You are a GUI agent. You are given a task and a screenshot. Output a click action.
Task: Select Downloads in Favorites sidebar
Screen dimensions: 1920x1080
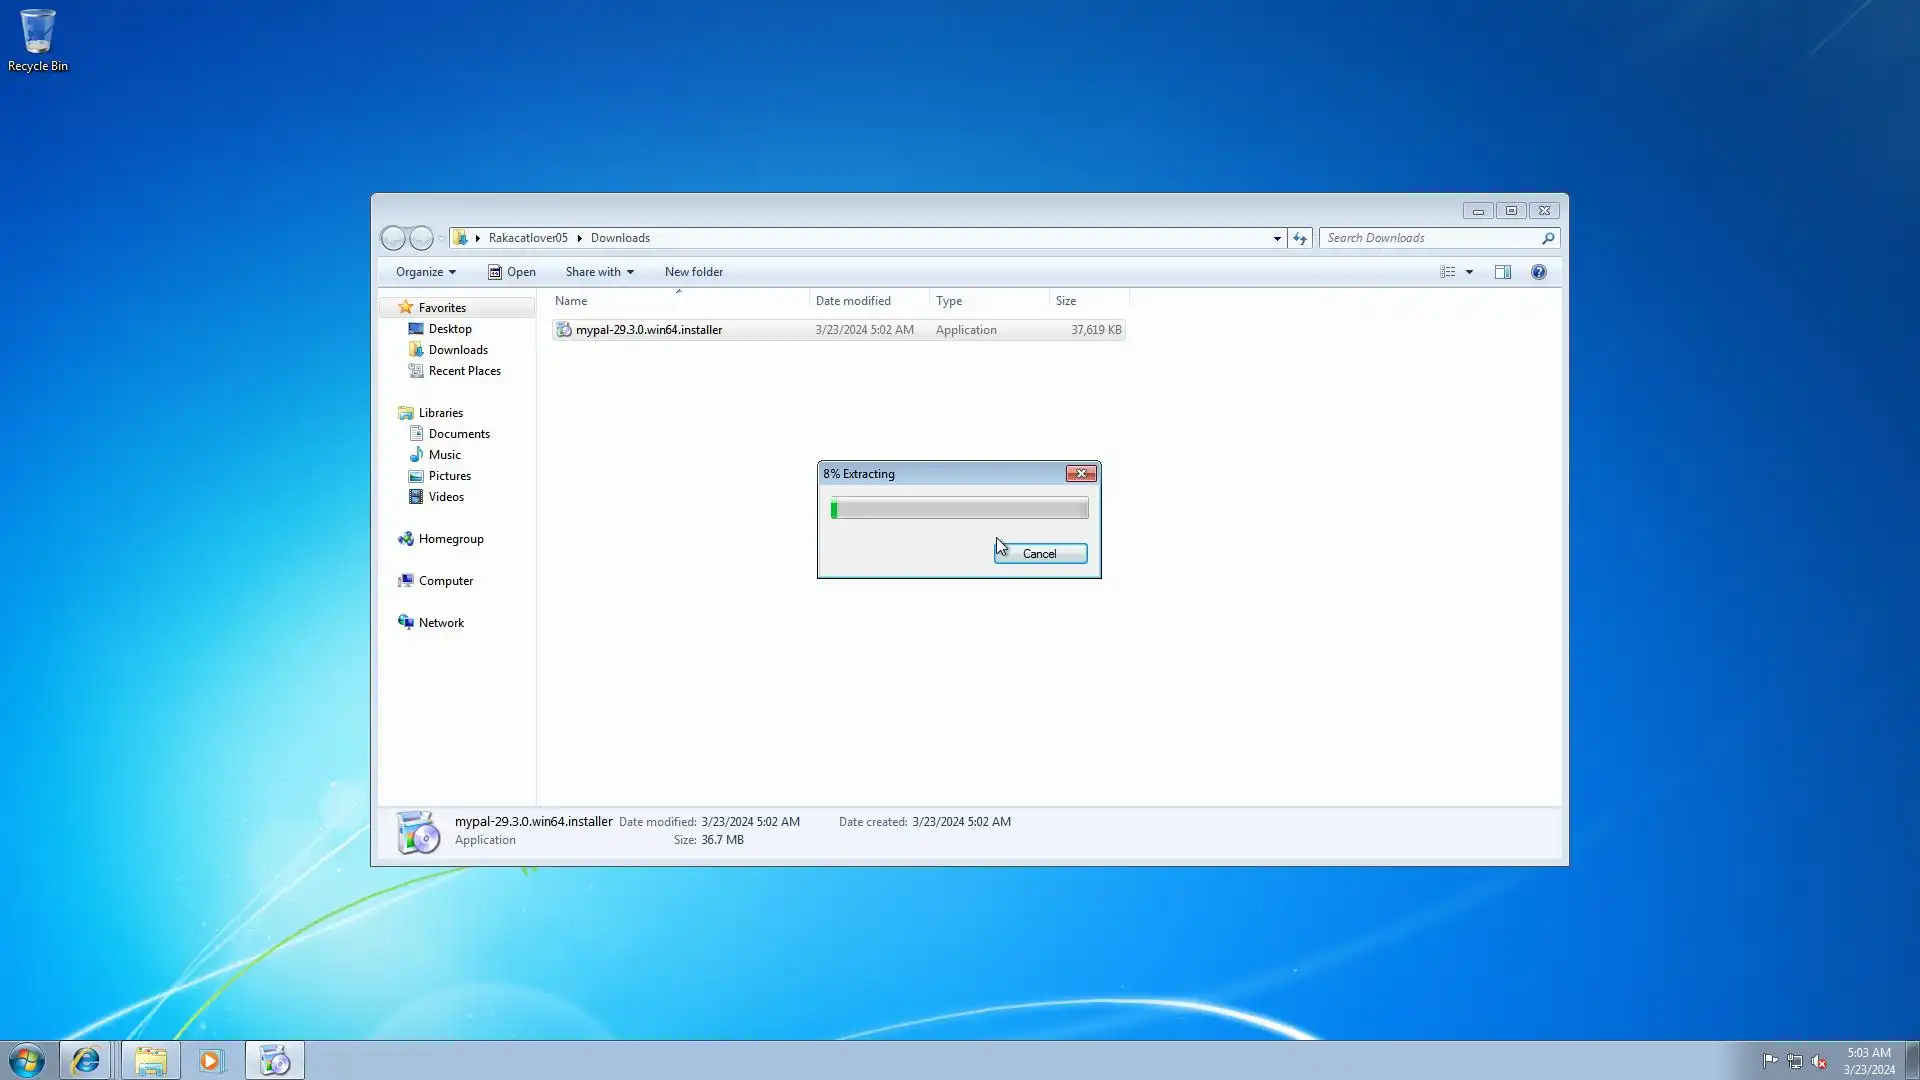[x=458, y=350]
